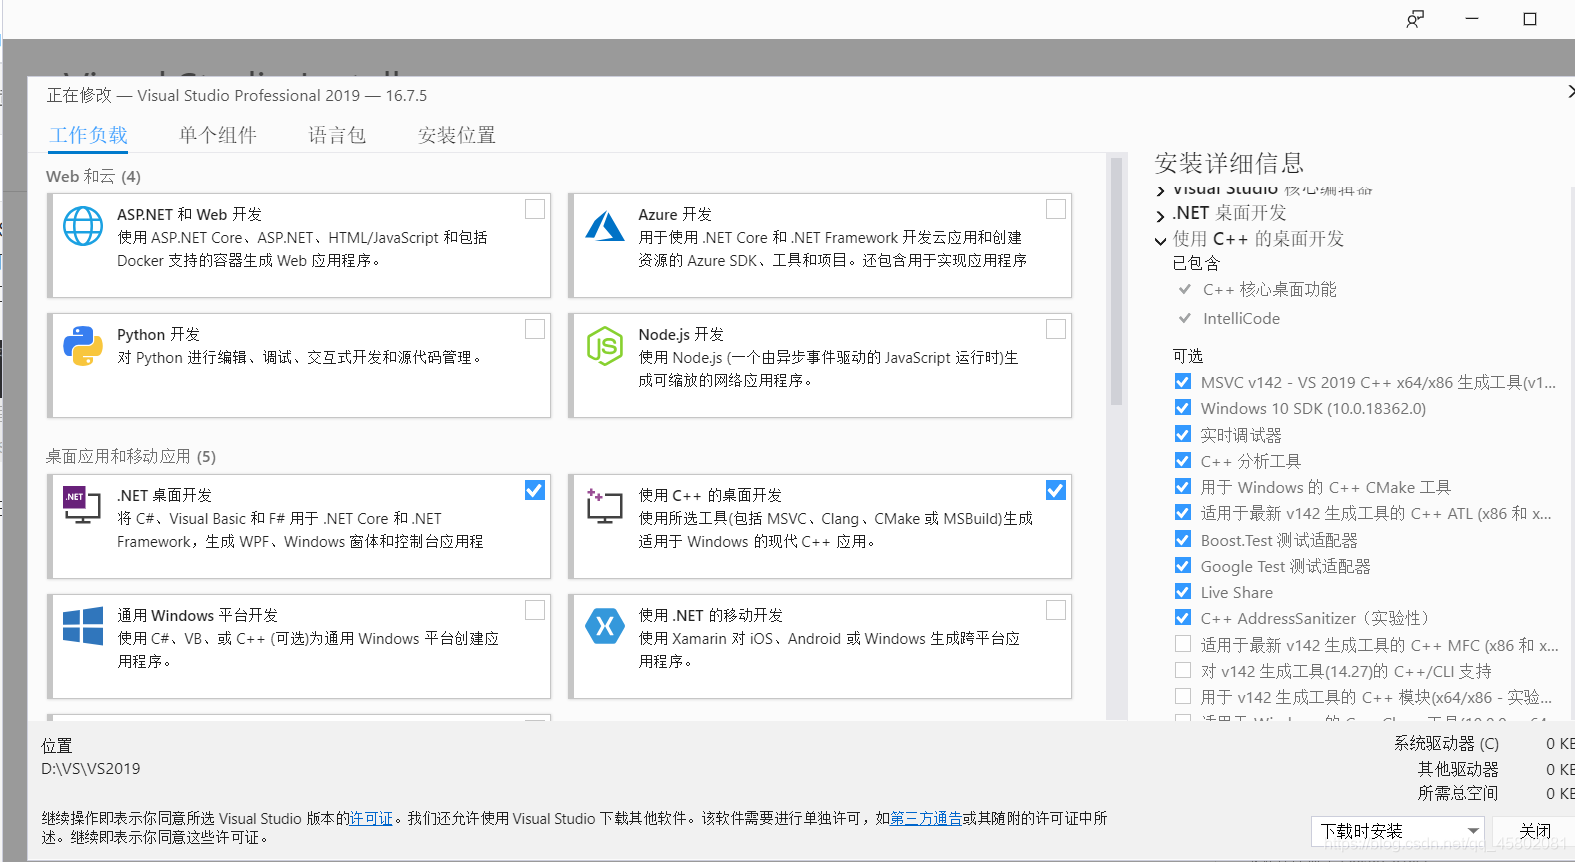Click the 系统驱动器 (C) label

[x=1446, y=743]
